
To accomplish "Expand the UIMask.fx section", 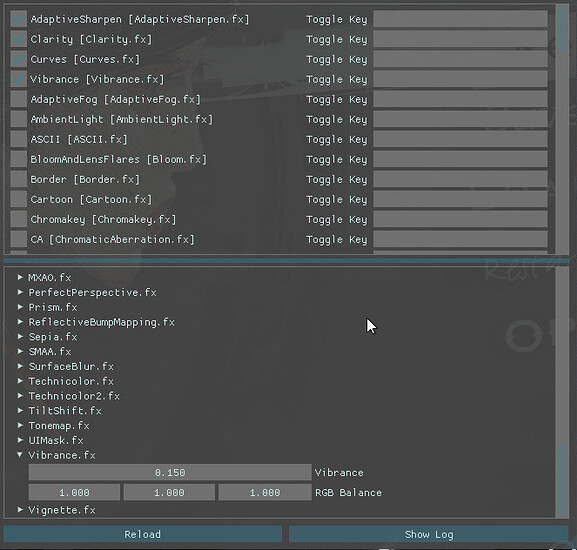I will pyautogui.click(x=20, y=440).
